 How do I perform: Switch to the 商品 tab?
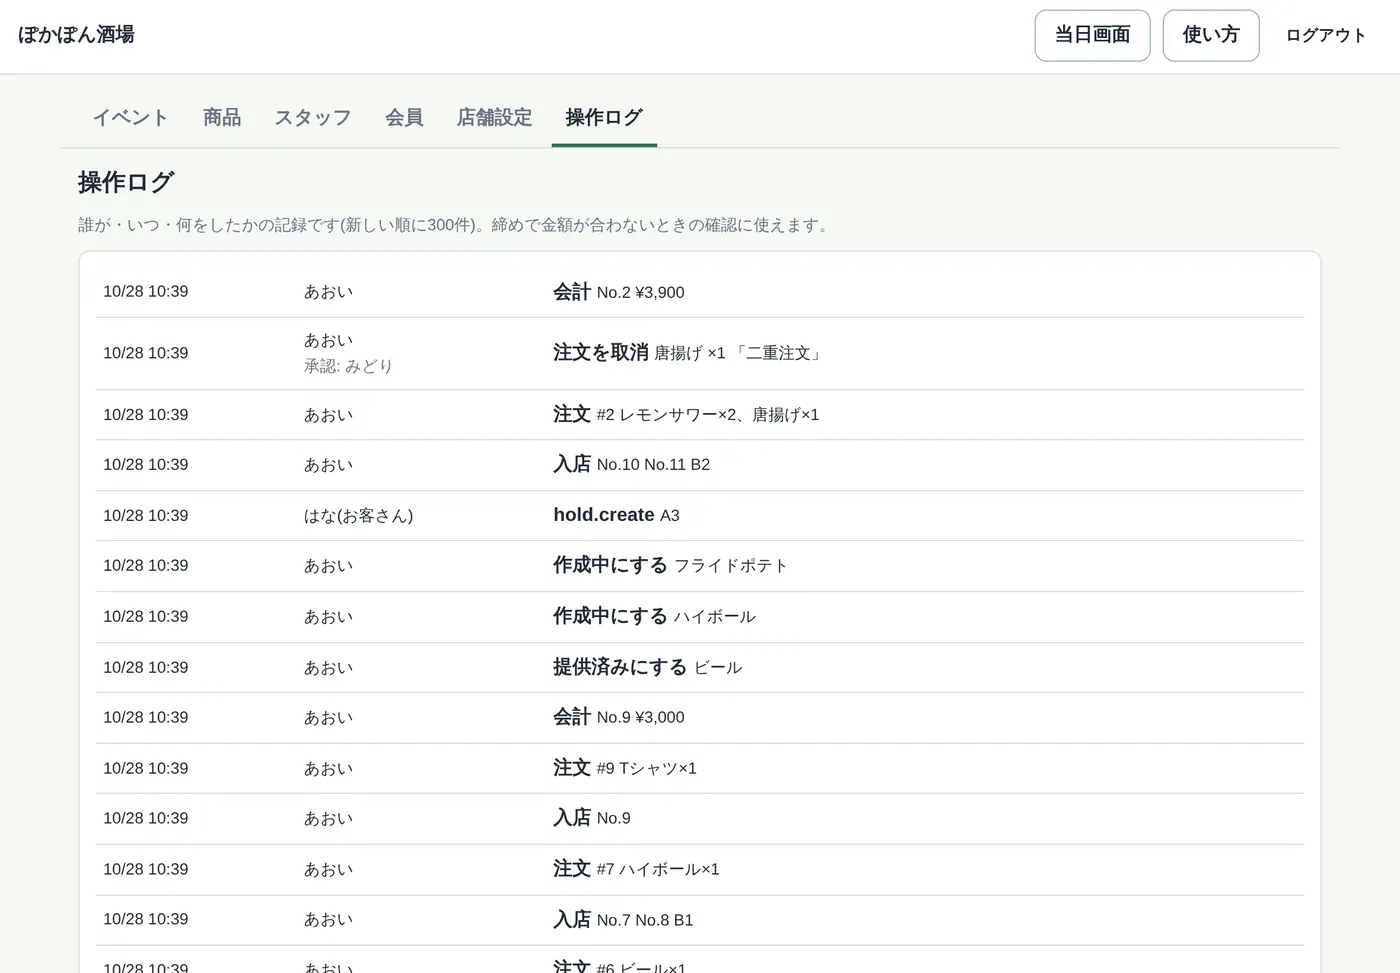point(222,118)
